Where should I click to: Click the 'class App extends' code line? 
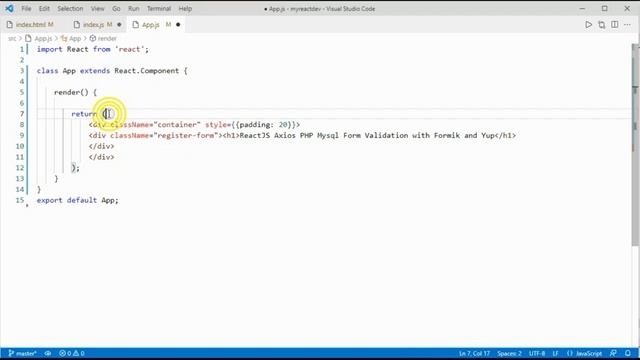click(x=112, y=71)
